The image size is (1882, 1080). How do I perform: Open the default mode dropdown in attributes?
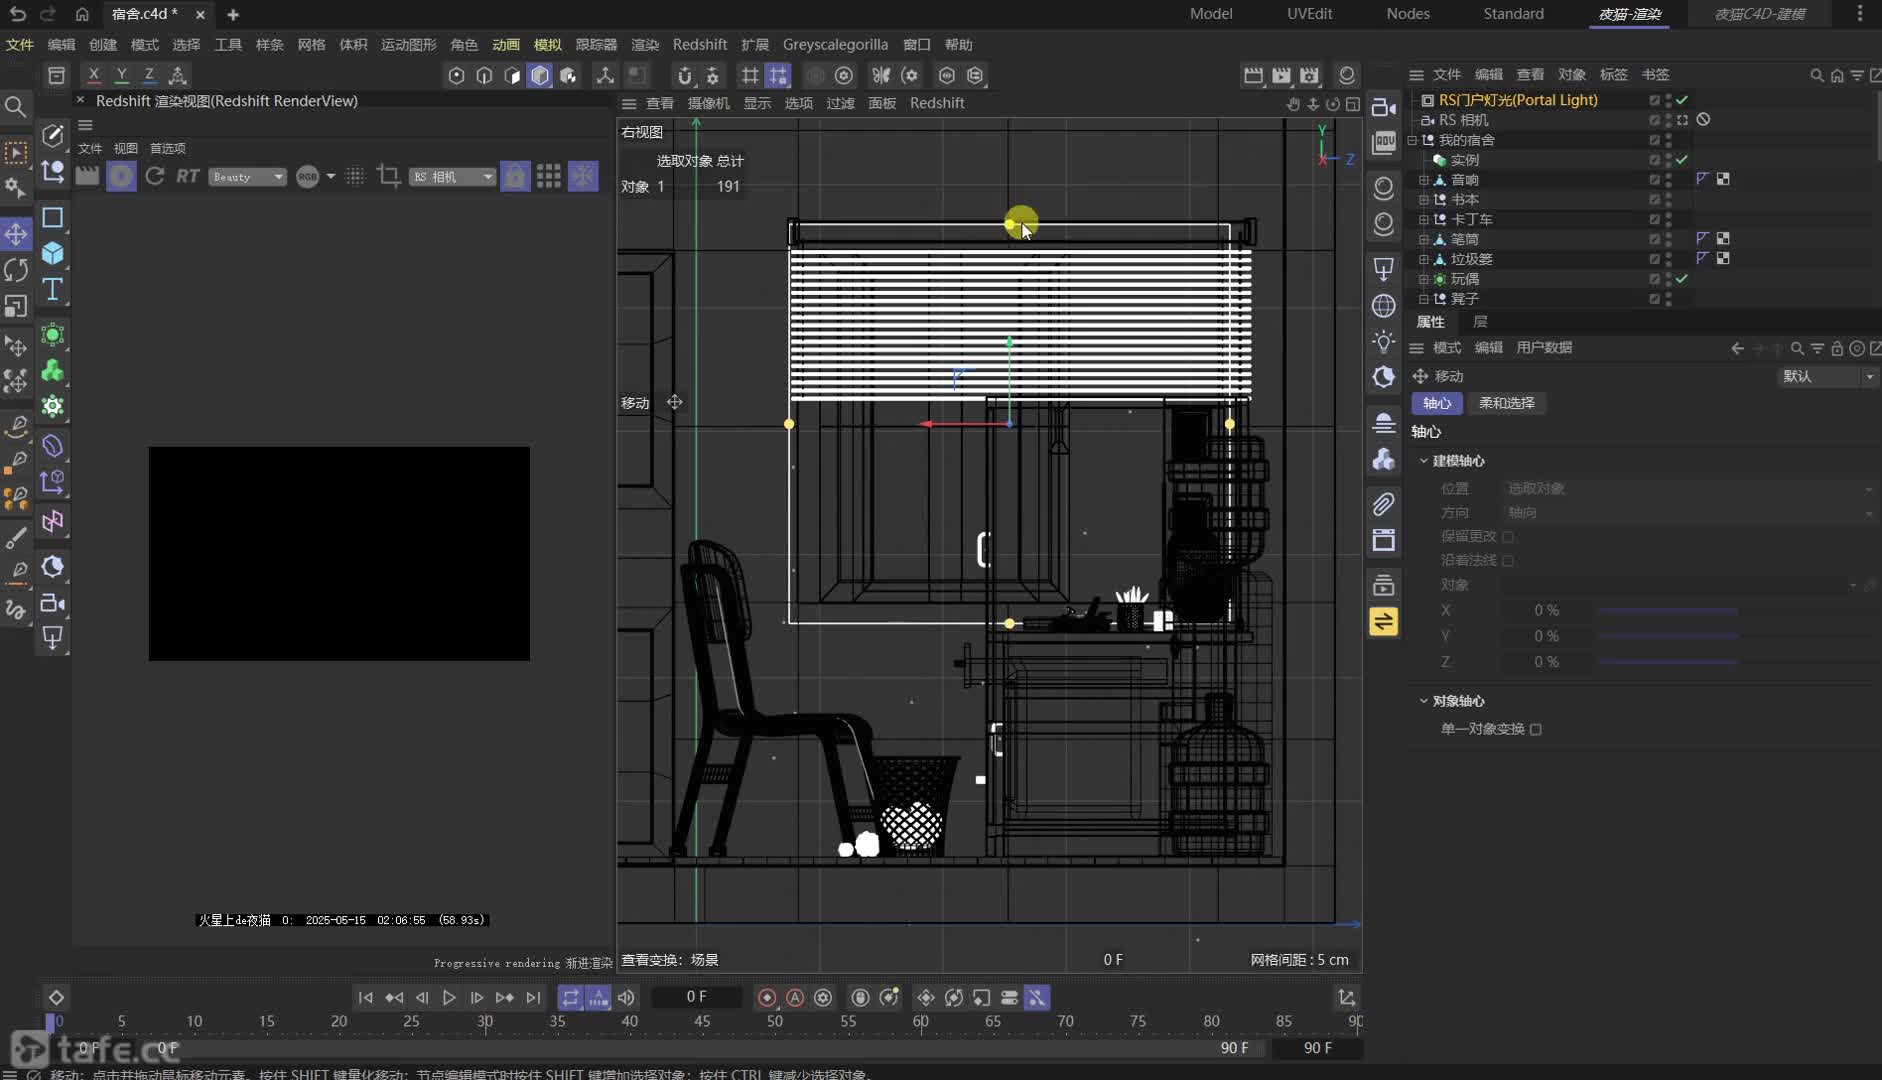[1827, 376]
